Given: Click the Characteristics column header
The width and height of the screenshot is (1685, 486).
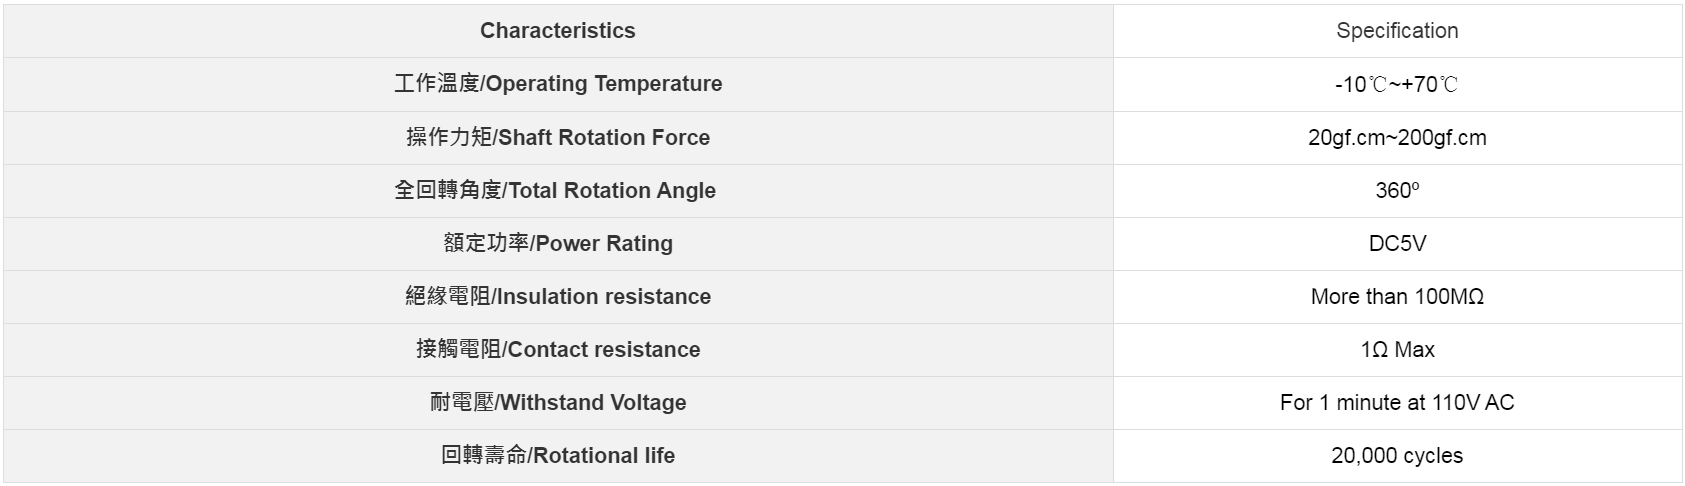Looking at the screenshot, I should coord(557,31).
